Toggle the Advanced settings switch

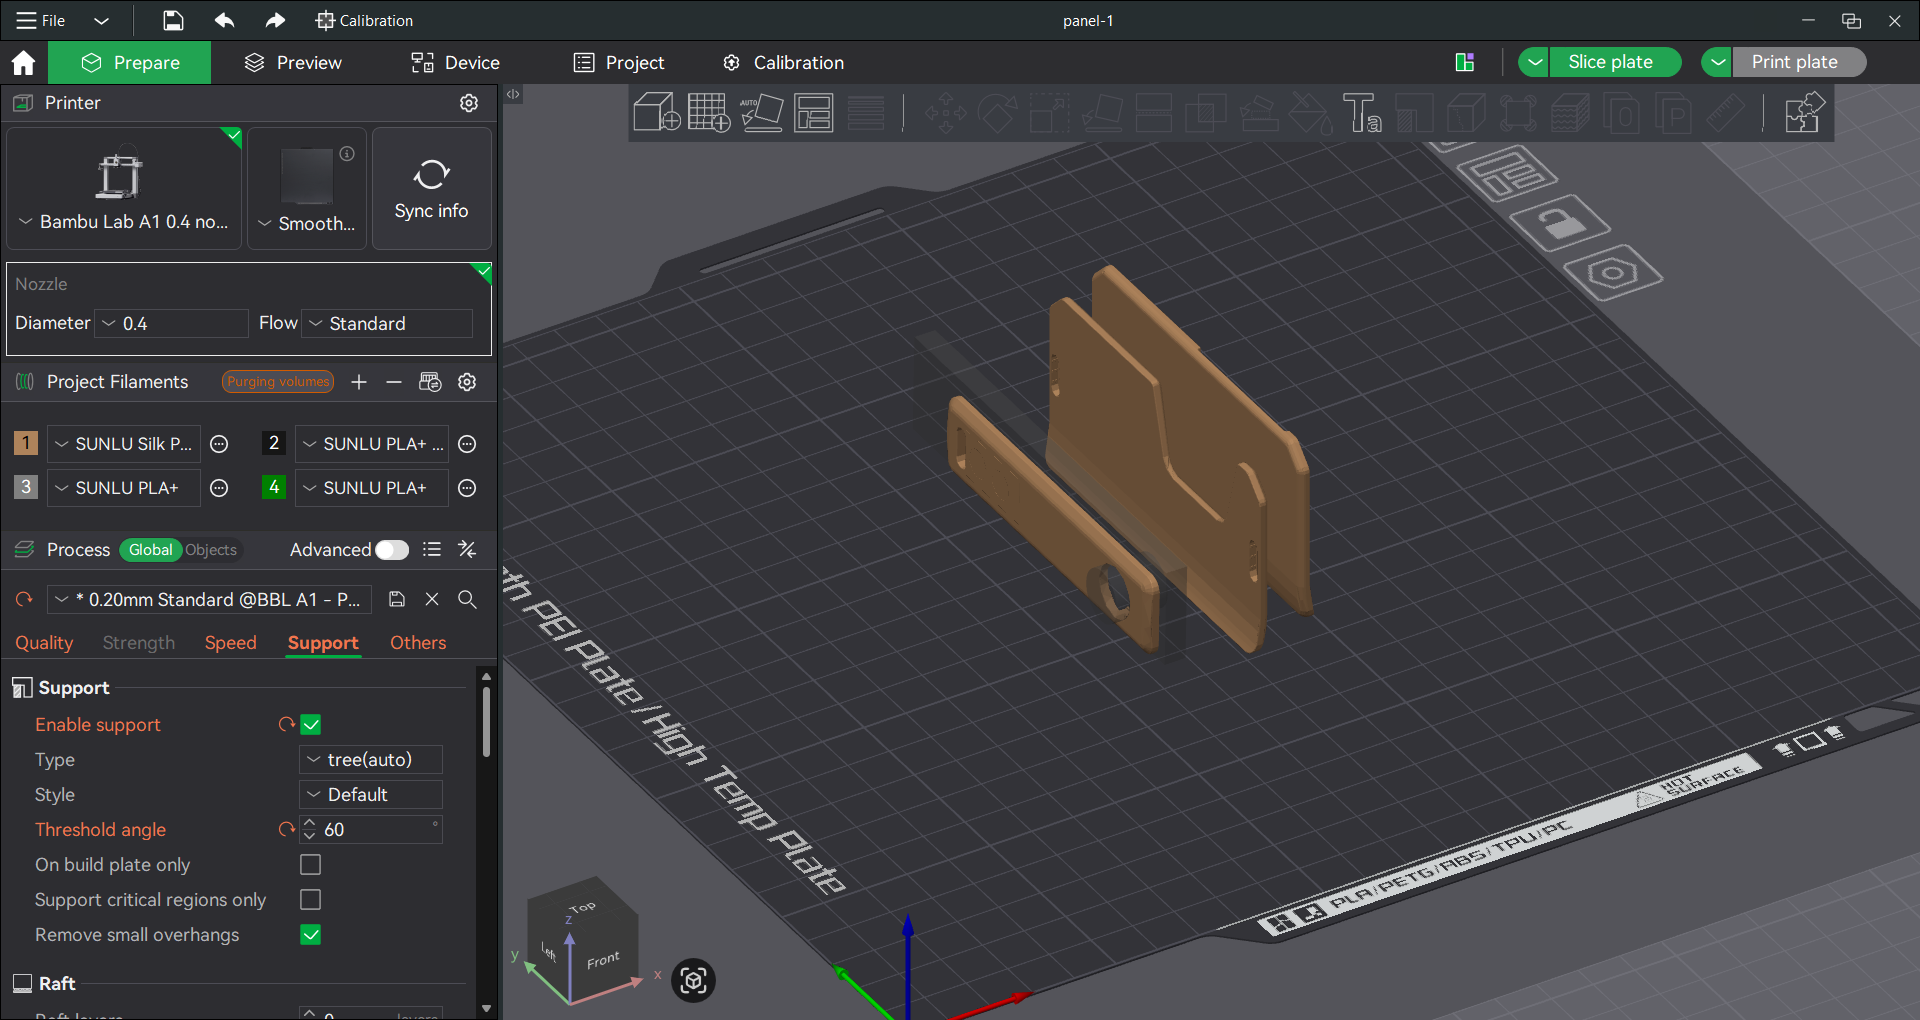pos(391,550)
